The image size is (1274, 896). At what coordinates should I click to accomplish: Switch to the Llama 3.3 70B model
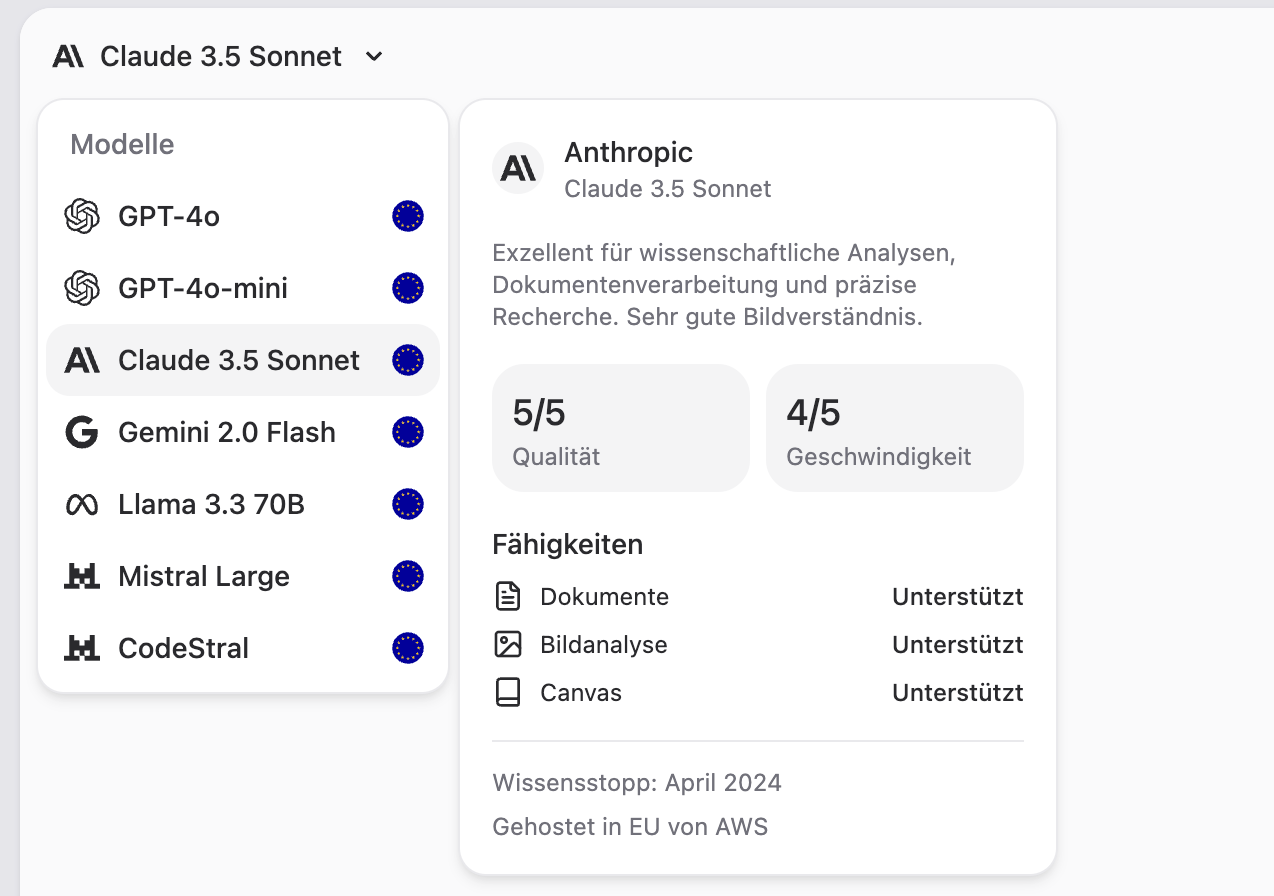[x=211, y=504]
